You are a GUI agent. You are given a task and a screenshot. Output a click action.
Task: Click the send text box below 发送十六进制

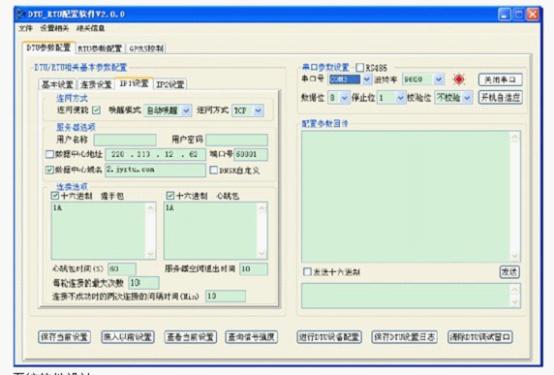406,295
